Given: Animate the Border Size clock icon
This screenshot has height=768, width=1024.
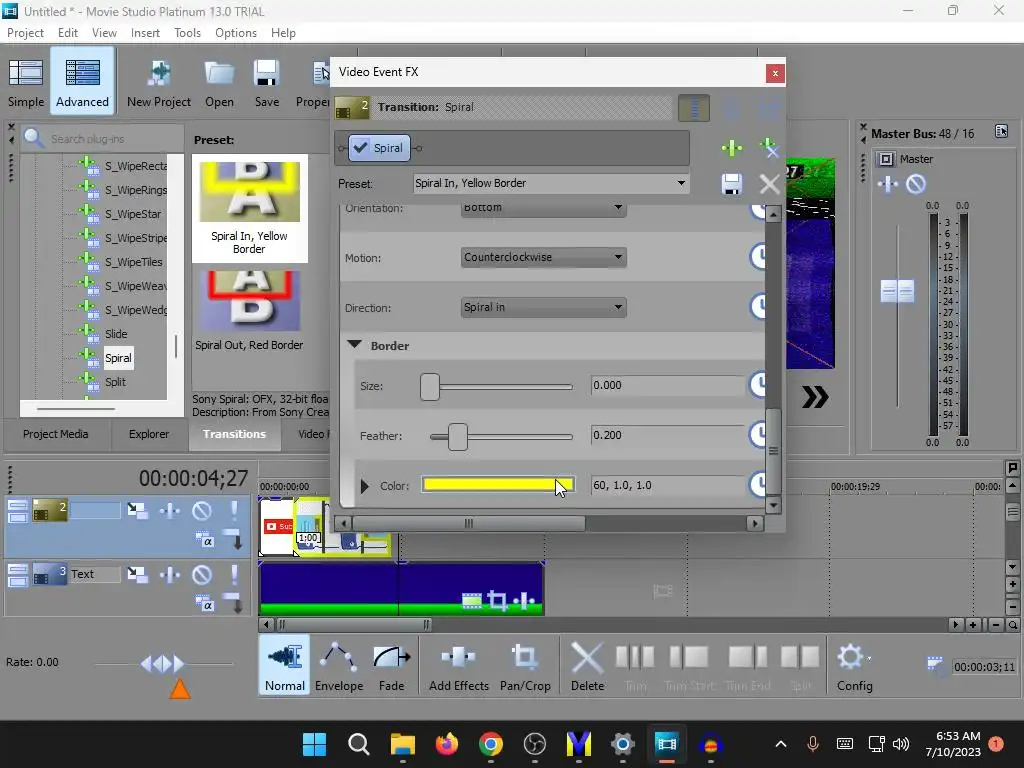Looking at the screenshot, I should pyautogui.click(x=758, y=385).
